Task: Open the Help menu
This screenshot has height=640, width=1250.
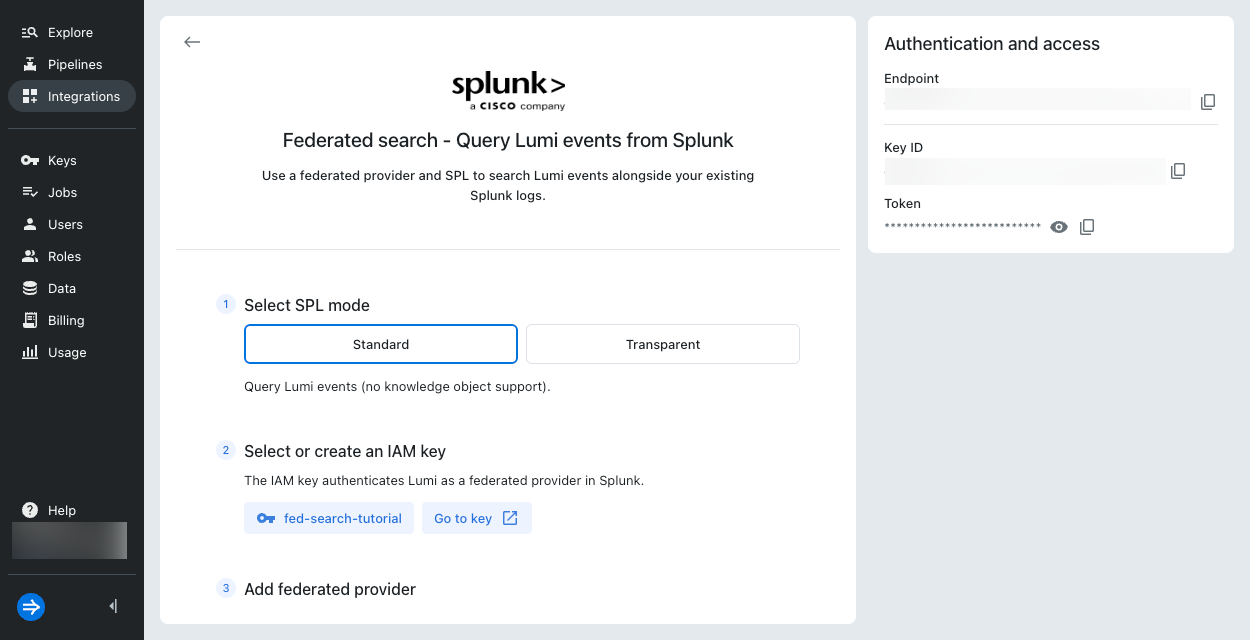Action: coord(71,510)
